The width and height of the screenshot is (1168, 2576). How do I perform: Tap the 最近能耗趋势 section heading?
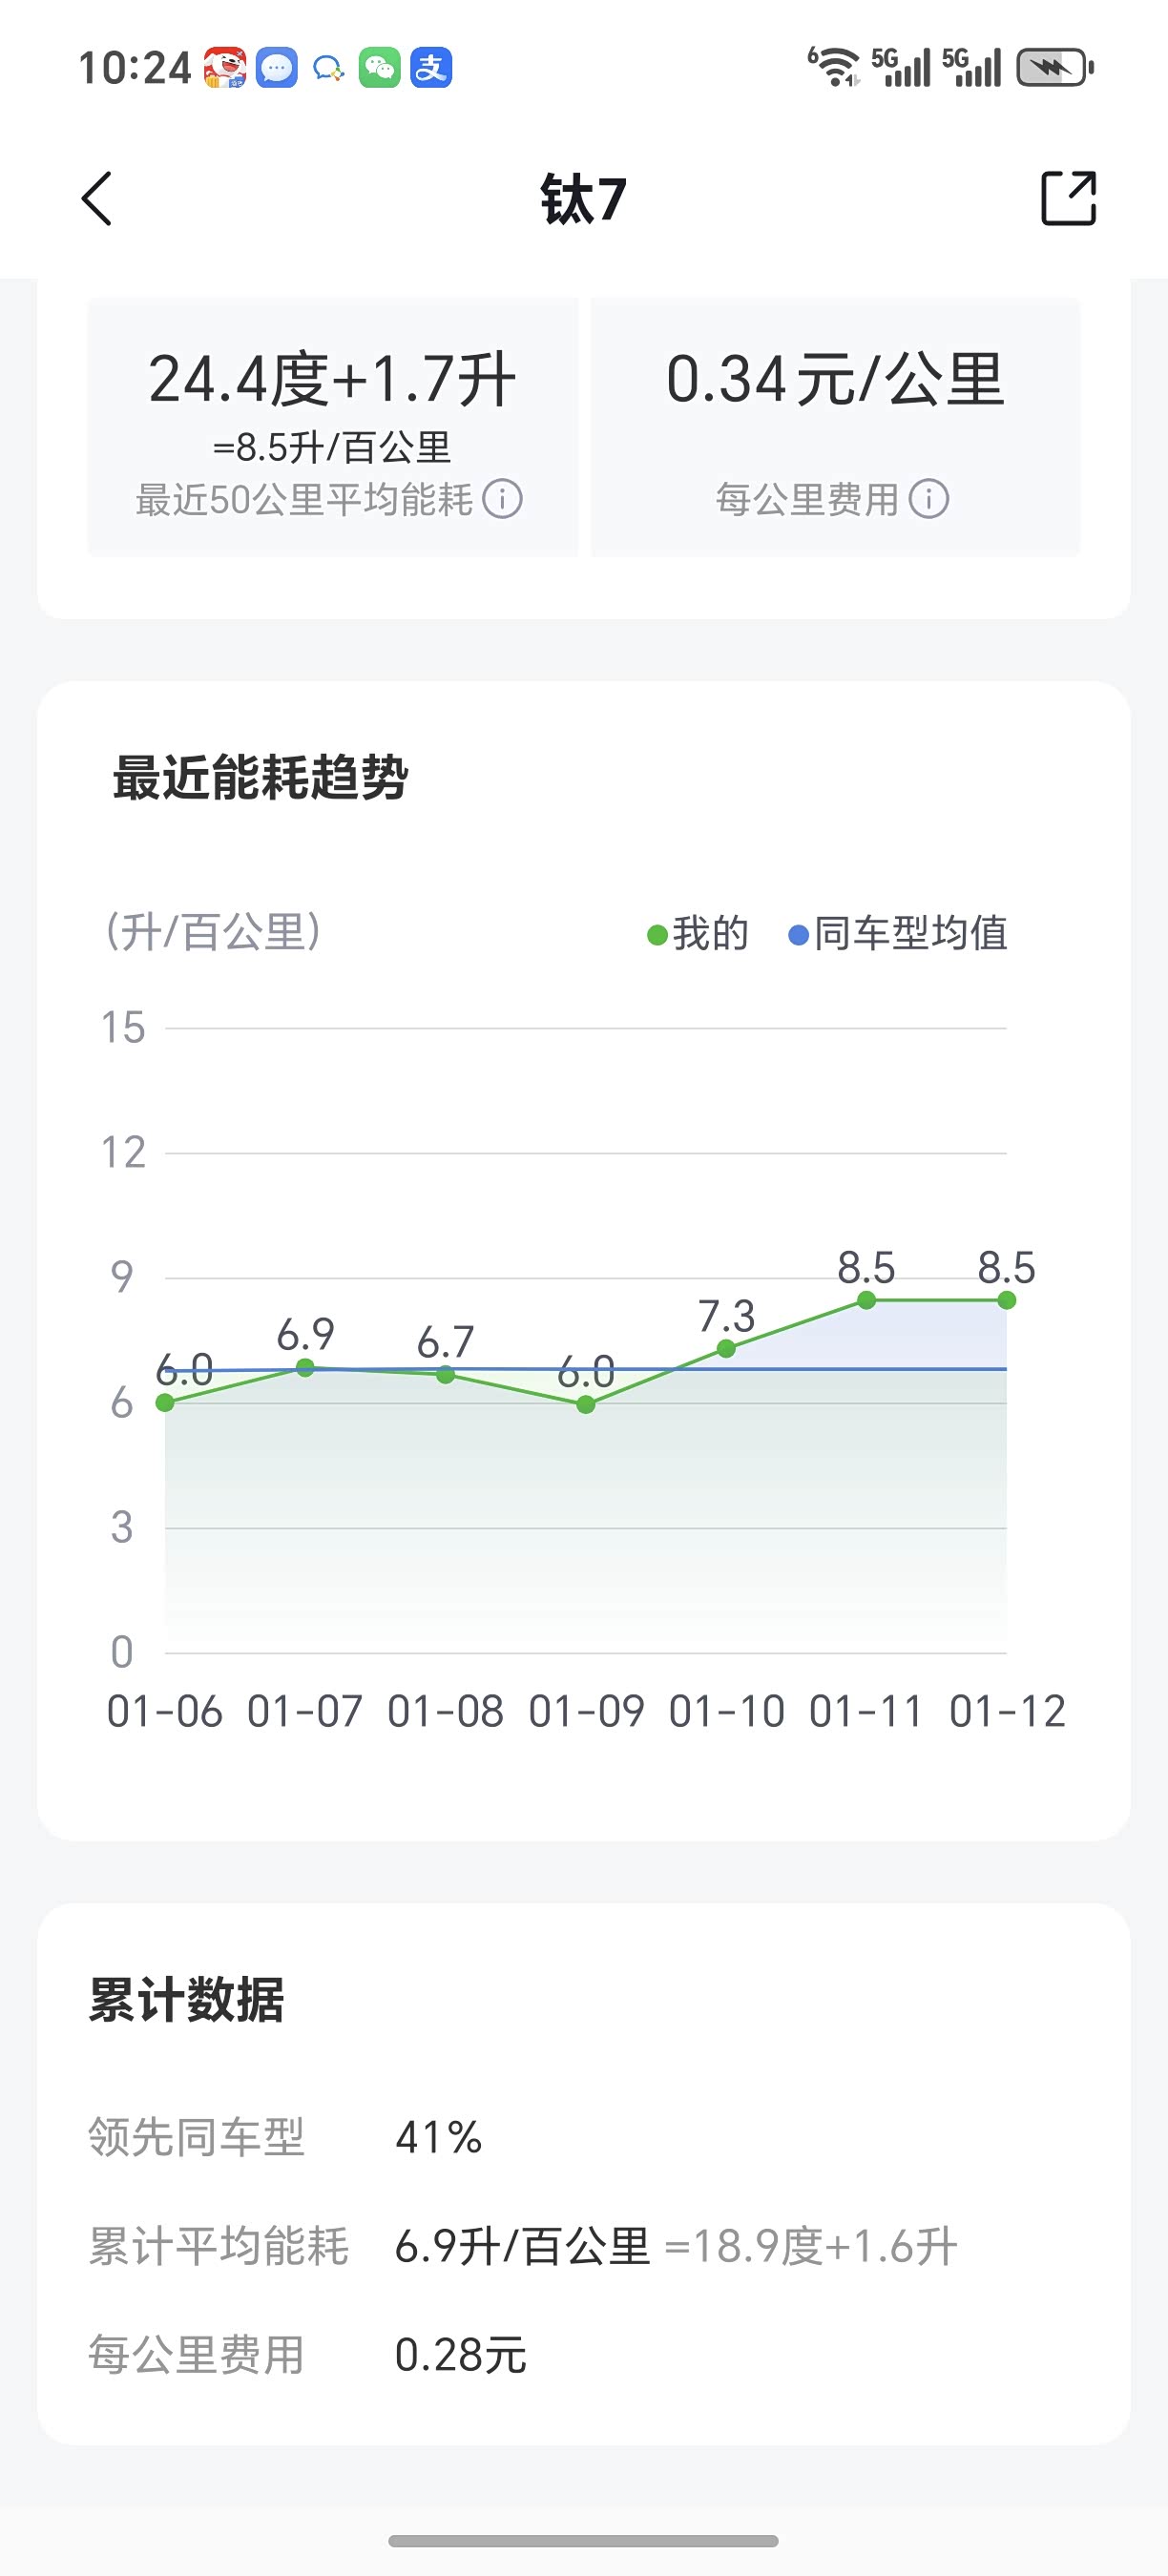260,778
